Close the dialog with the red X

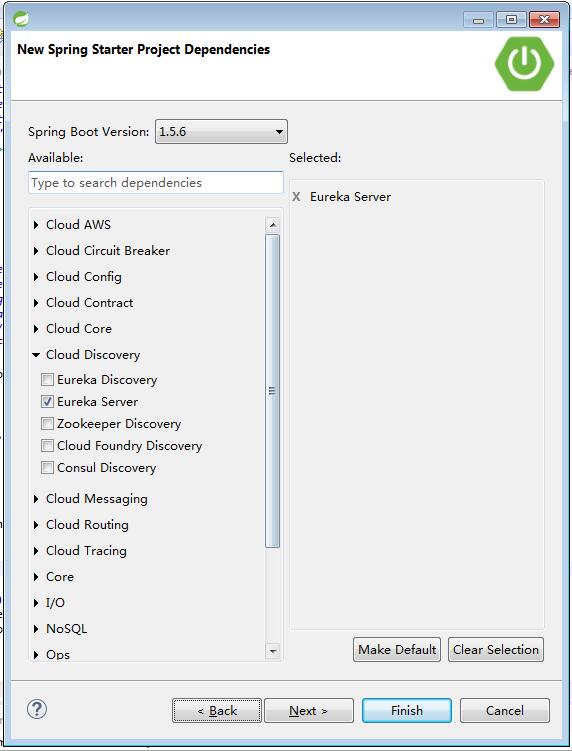[544, 20]
